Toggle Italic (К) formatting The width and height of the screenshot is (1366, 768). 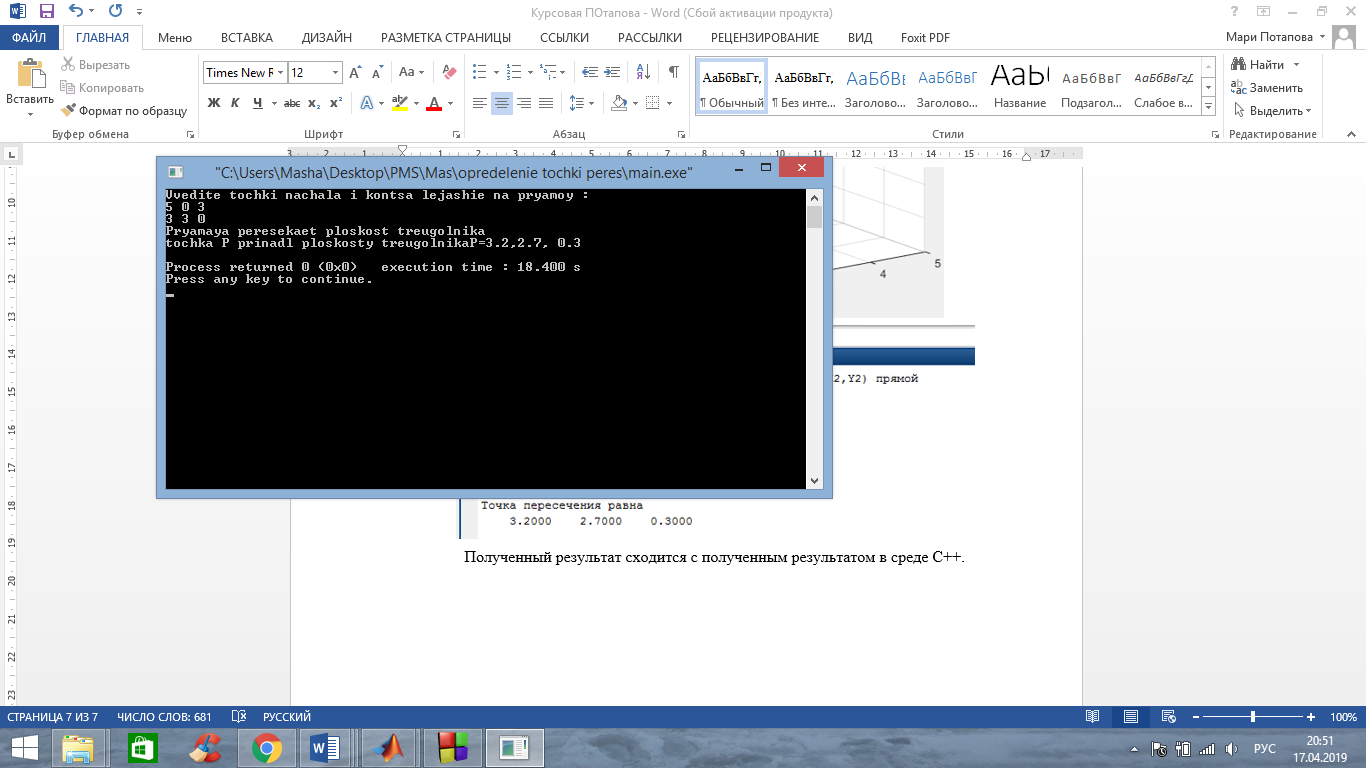coord(235,103)
